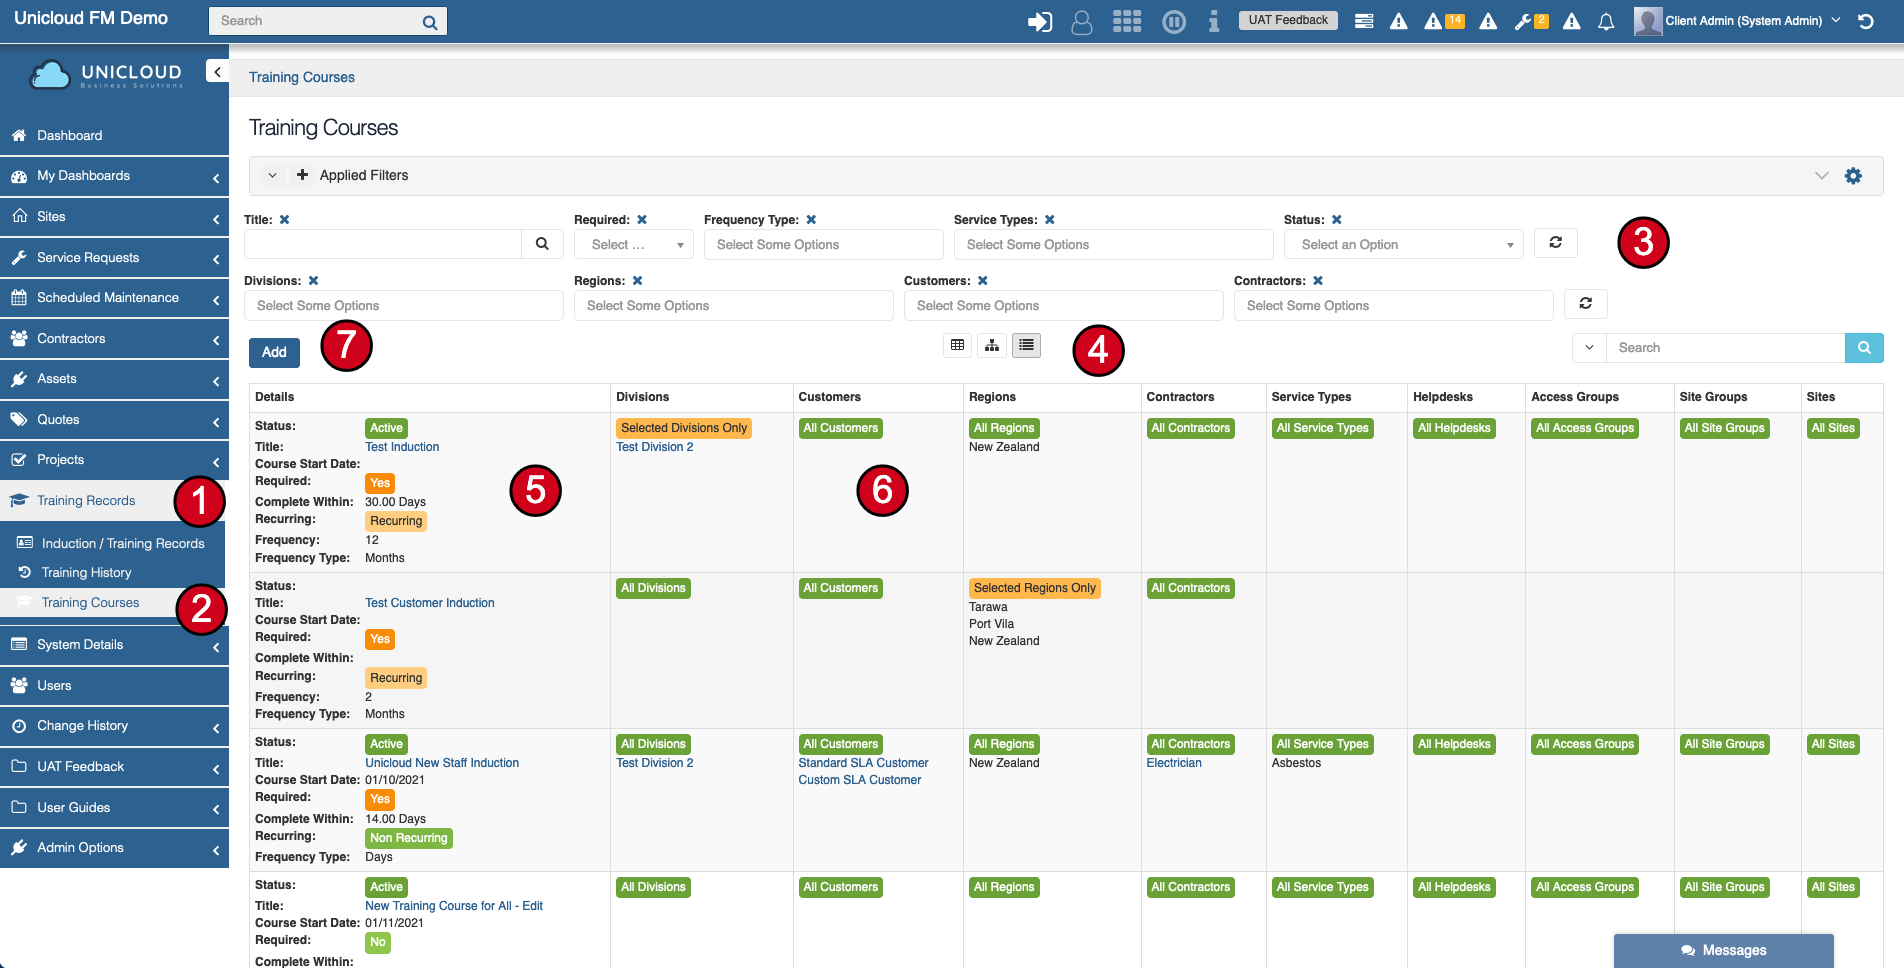Remove the Regions filter with its X
1904x968 pixels.
637,281
